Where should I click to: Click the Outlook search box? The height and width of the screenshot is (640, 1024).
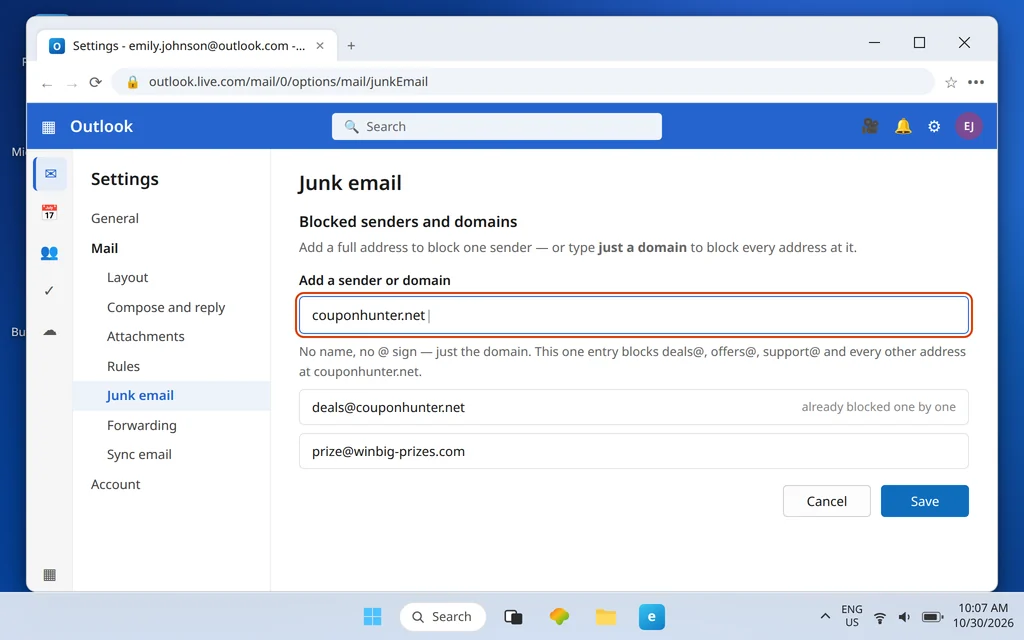496,127
